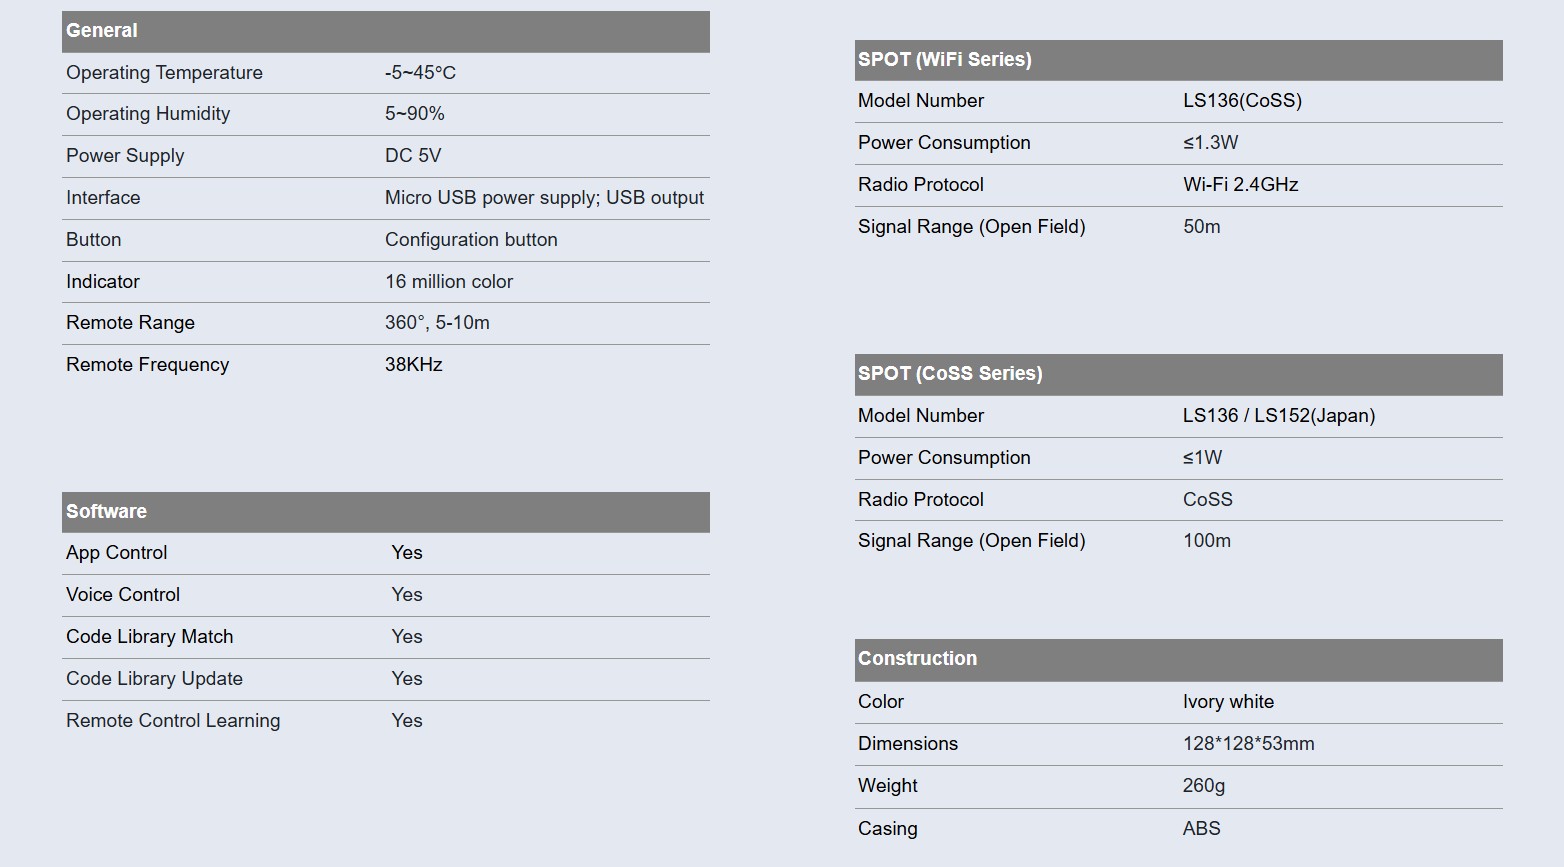Viewport: 1564px width, 867px height.
Task: Click the General table header
Action: (102, 31)
